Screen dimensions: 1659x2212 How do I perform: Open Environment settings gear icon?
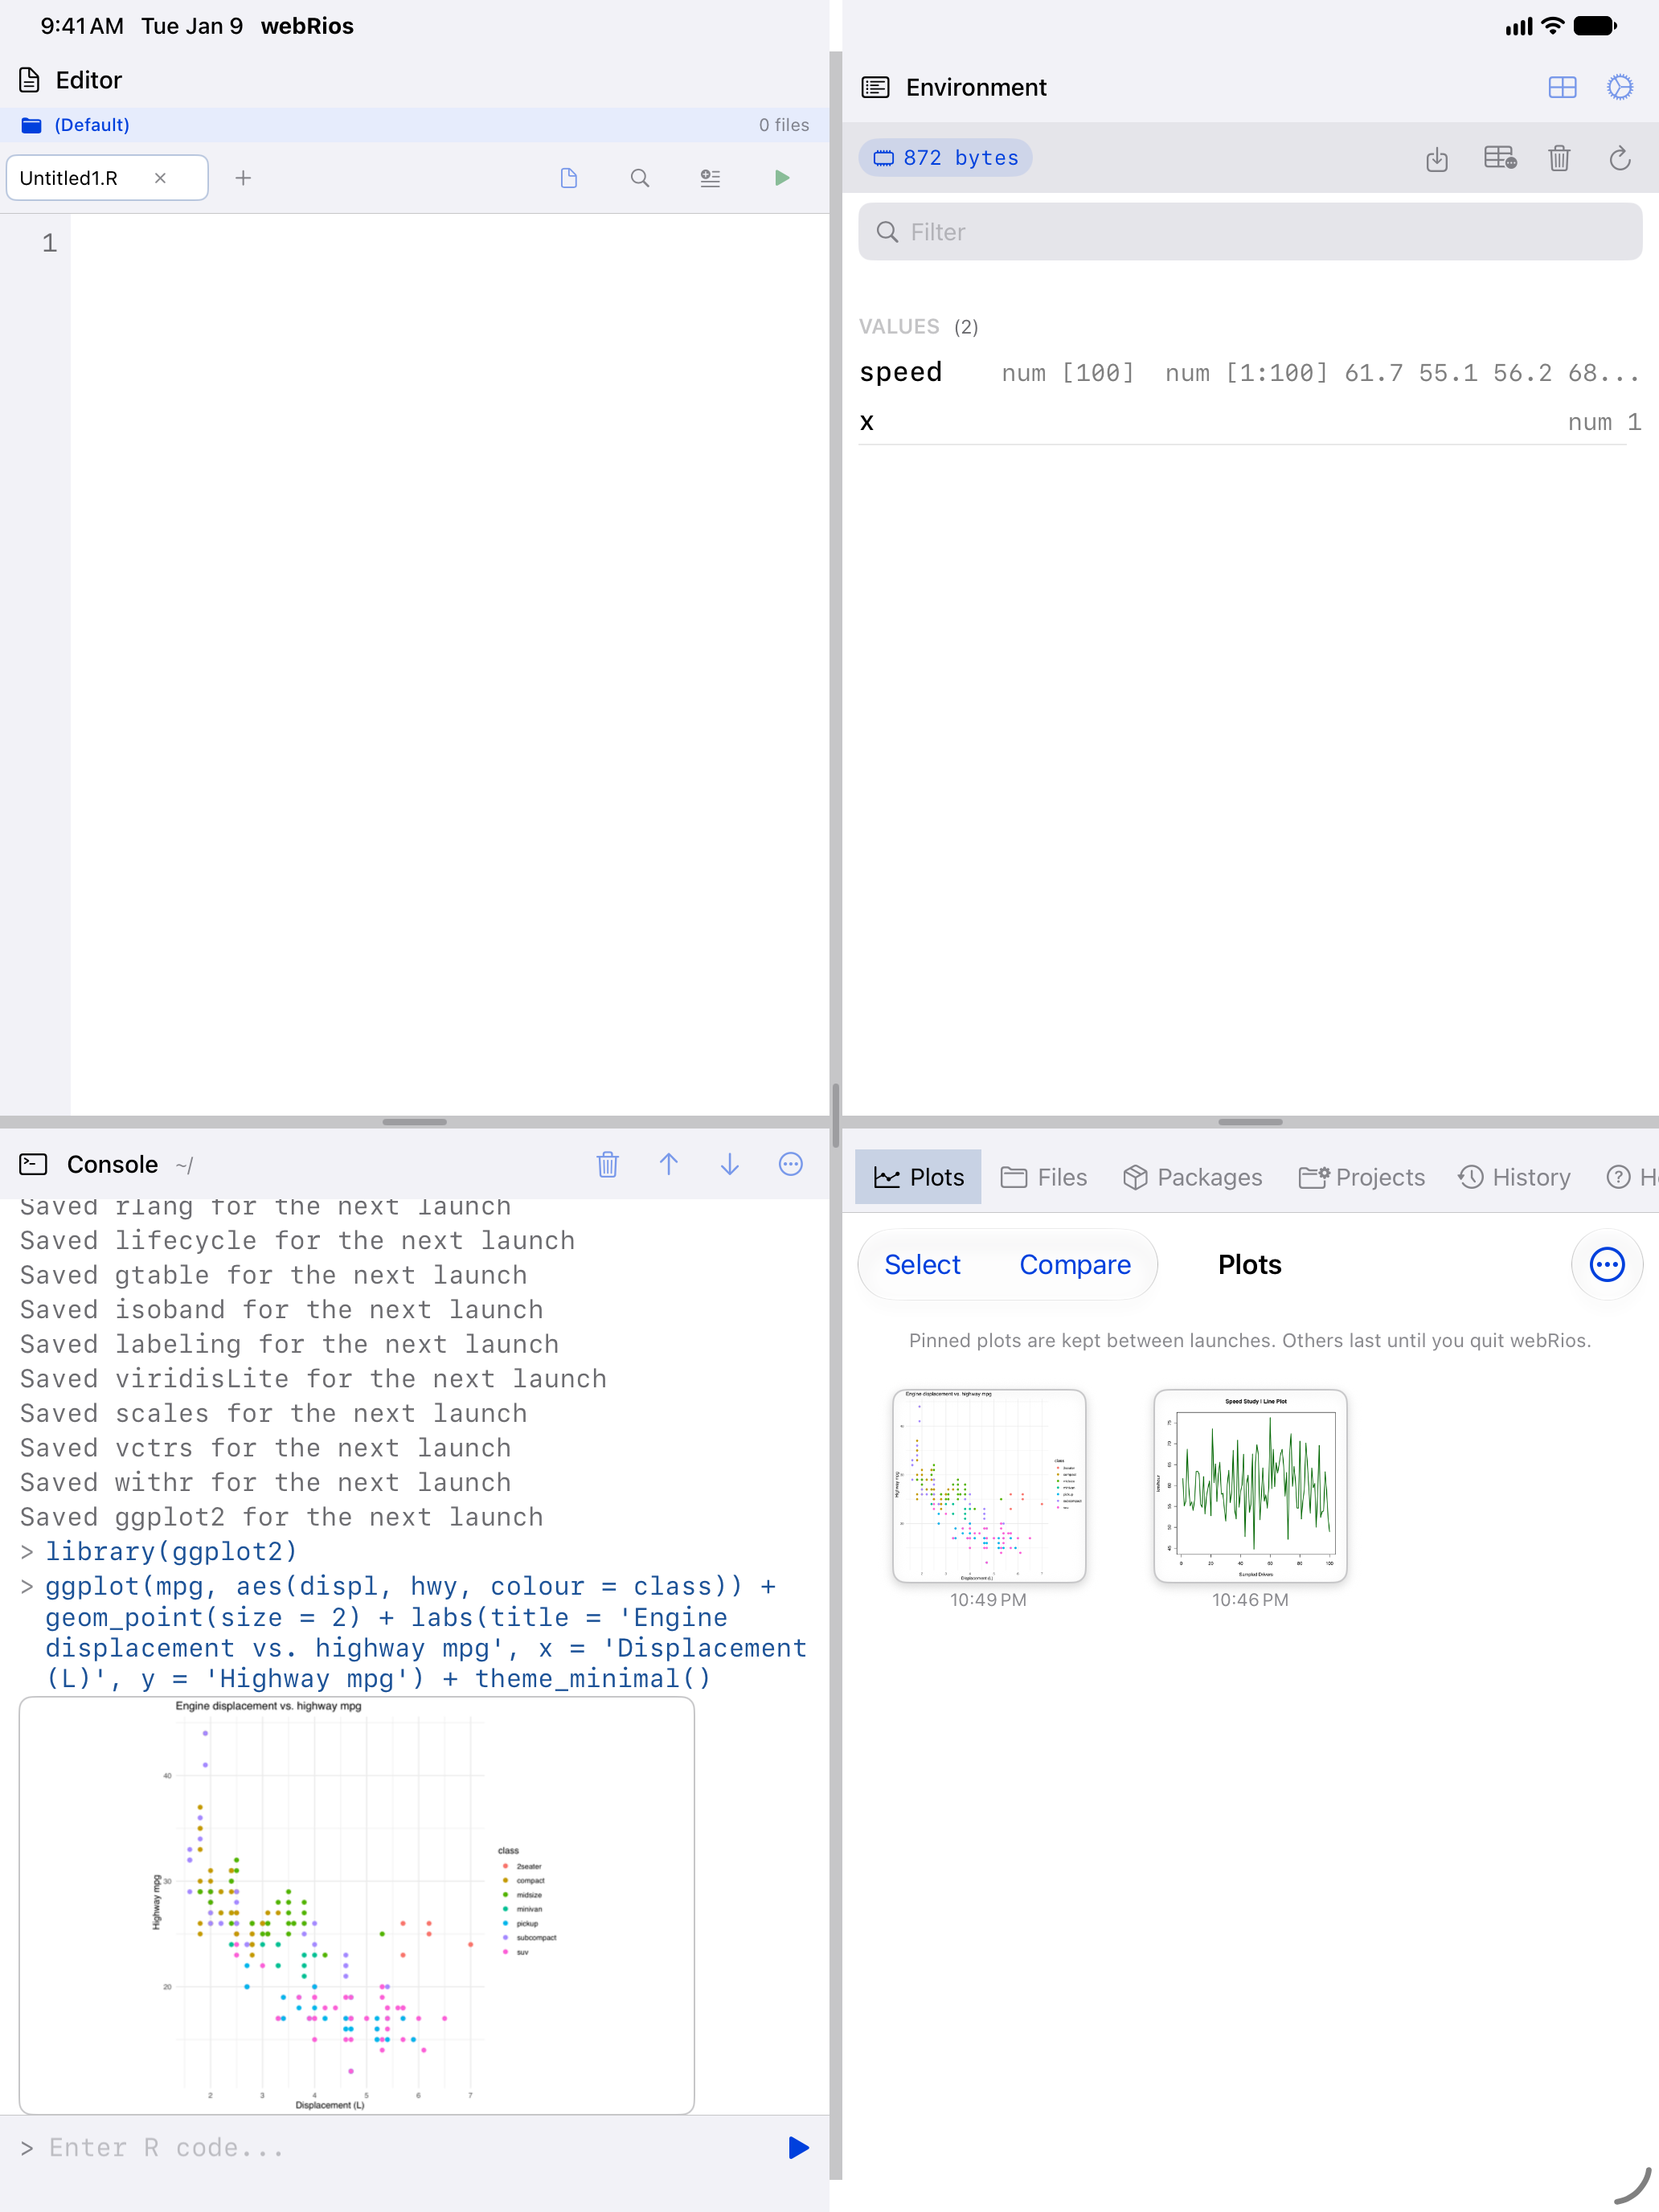pyautogui.click(x=1620, y=88)
